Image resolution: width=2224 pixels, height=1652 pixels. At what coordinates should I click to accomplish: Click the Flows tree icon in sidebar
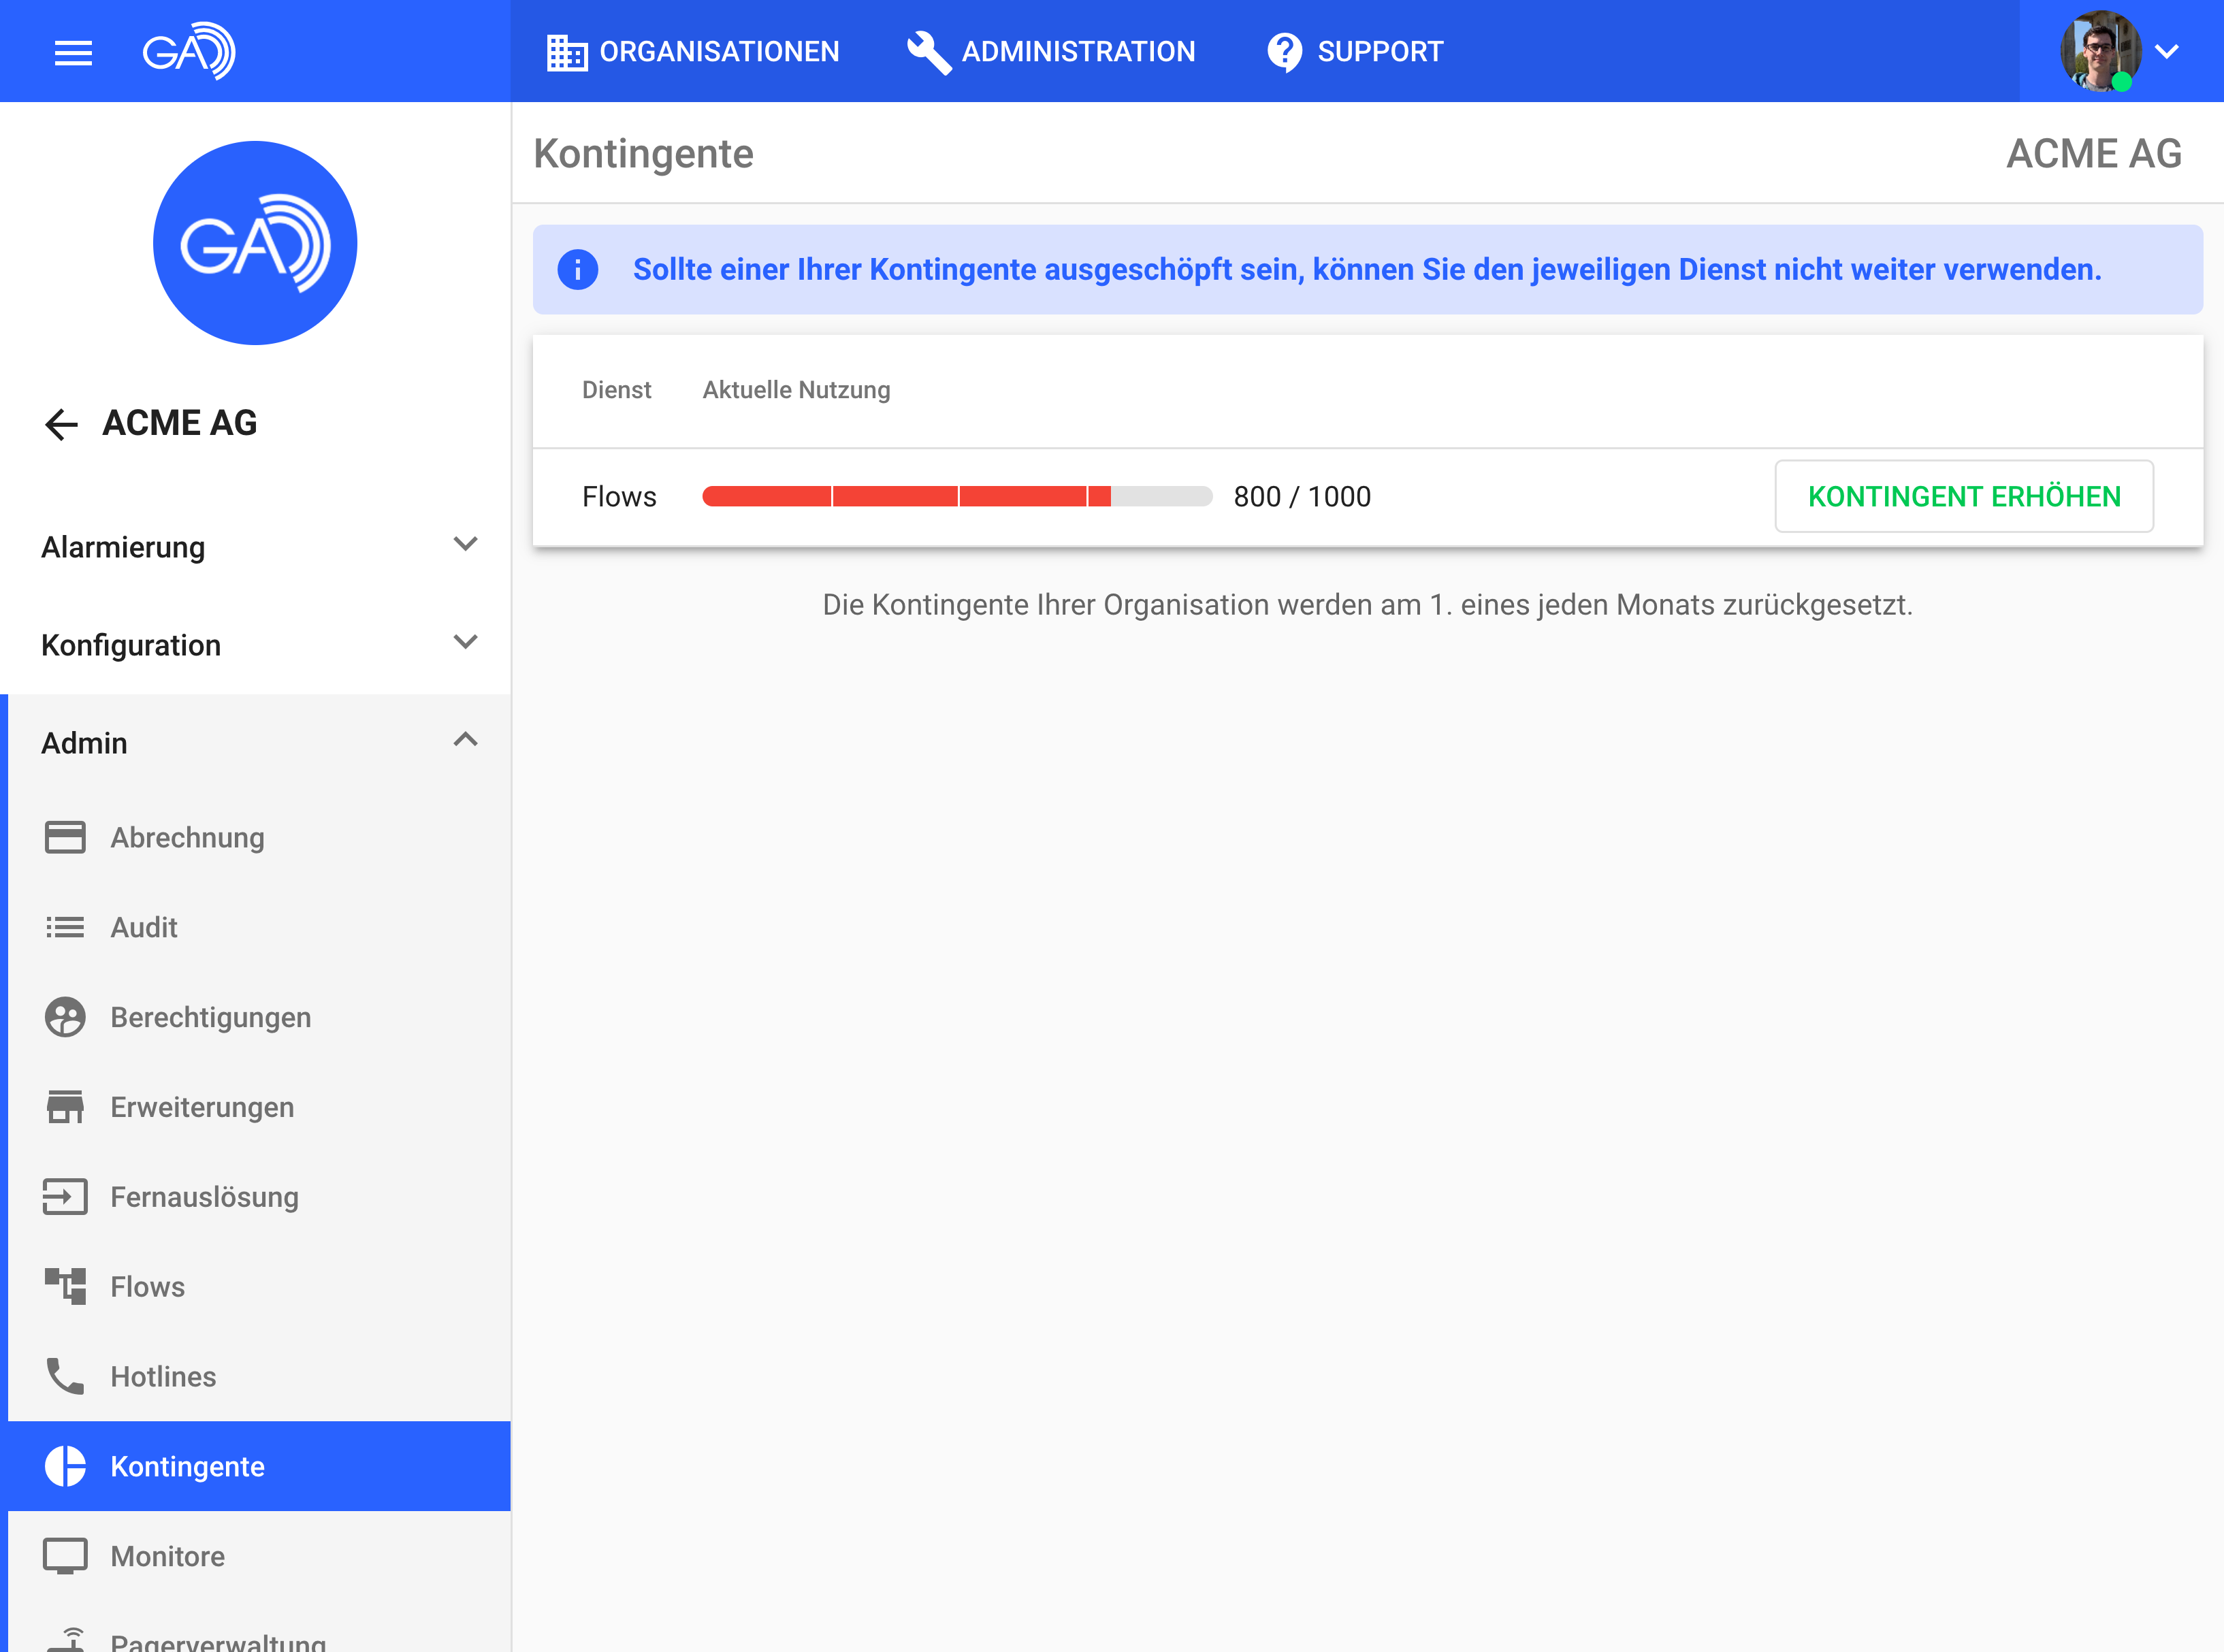[x=65, y=1287]
